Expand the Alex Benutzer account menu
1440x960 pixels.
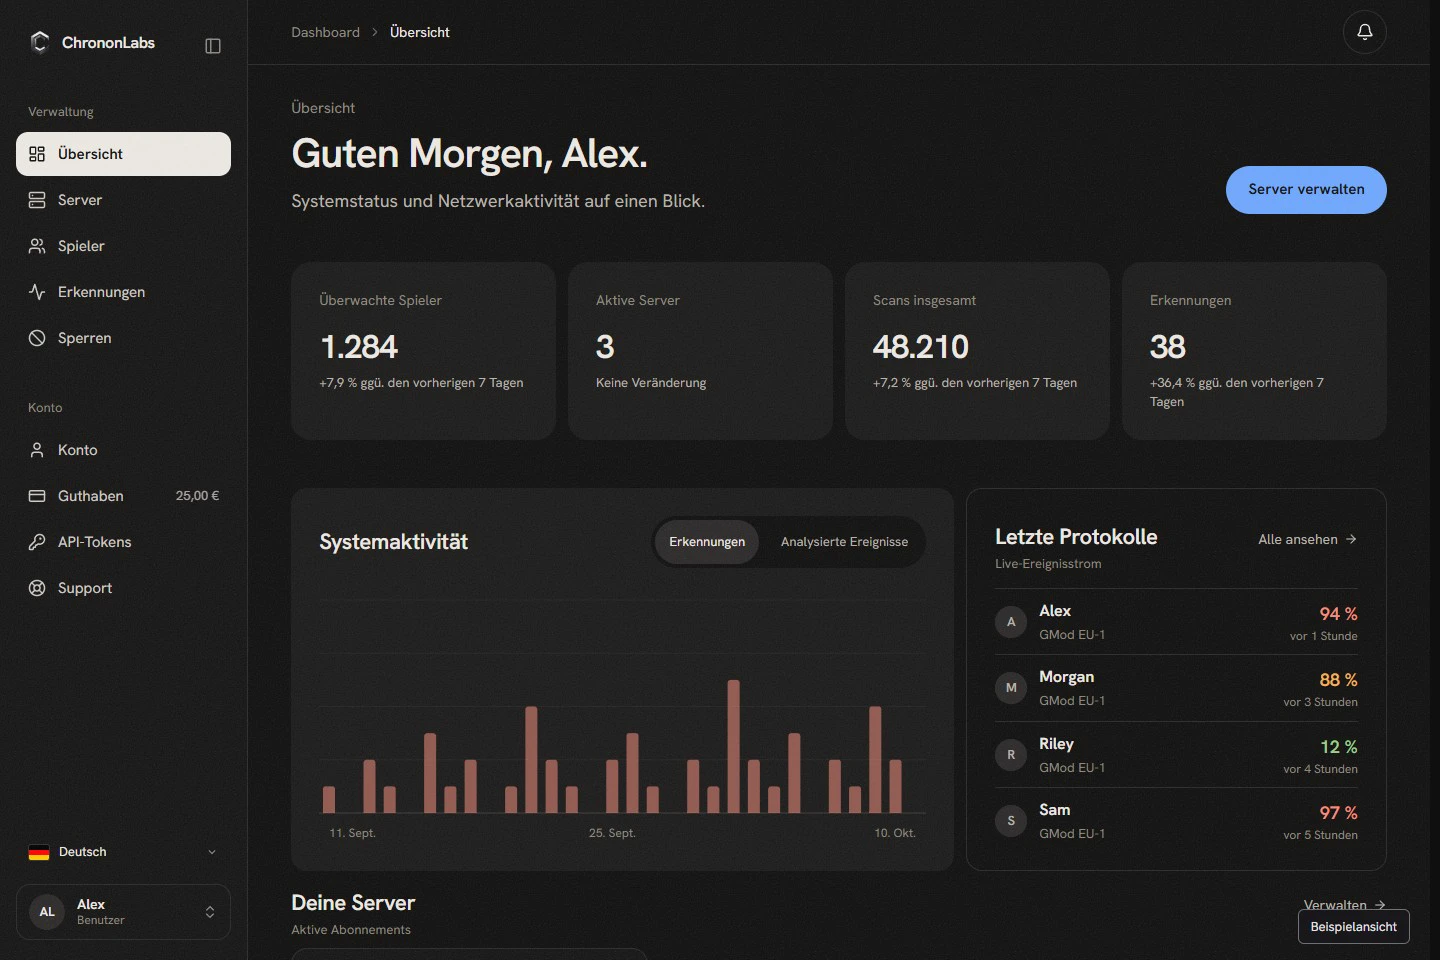point(123,912)
